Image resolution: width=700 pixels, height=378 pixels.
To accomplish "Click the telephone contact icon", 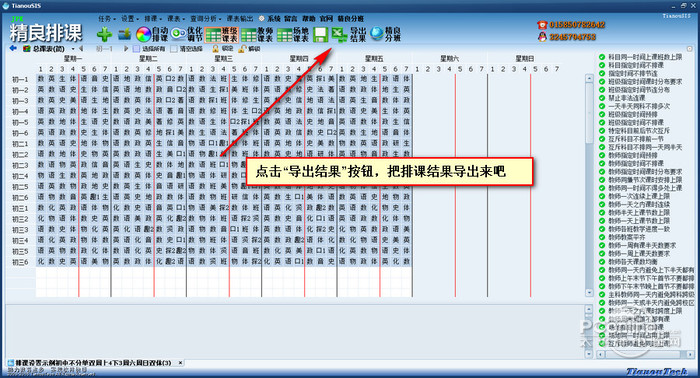I will pos(542,25).
